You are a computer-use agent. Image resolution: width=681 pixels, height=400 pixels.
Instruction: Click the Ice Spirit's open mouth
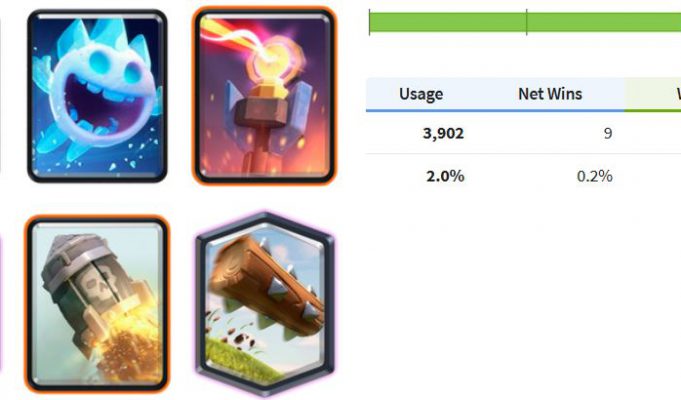pyautogui.click(x=101, y=102)
